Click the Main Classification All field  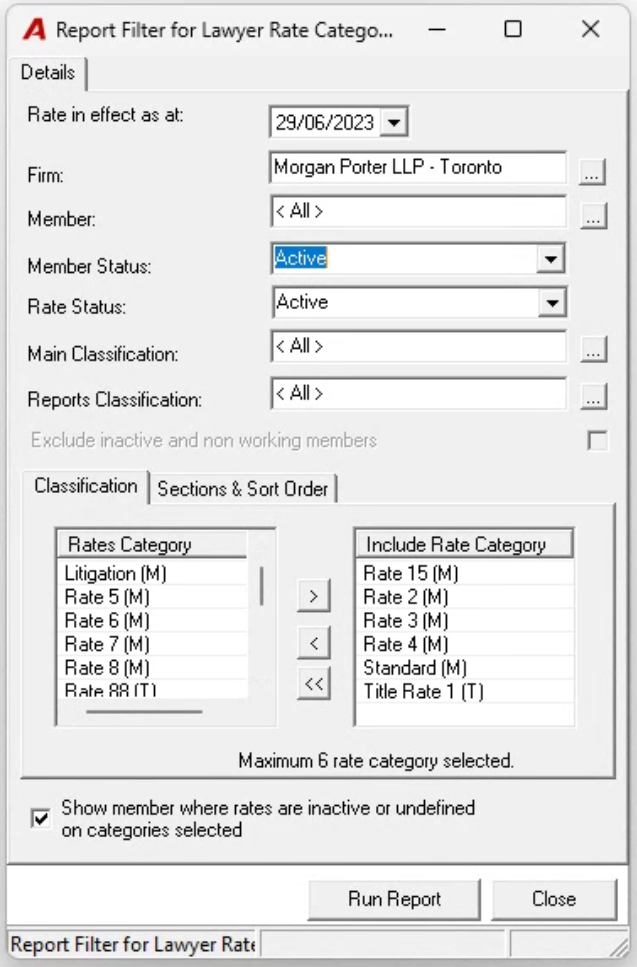418,347
